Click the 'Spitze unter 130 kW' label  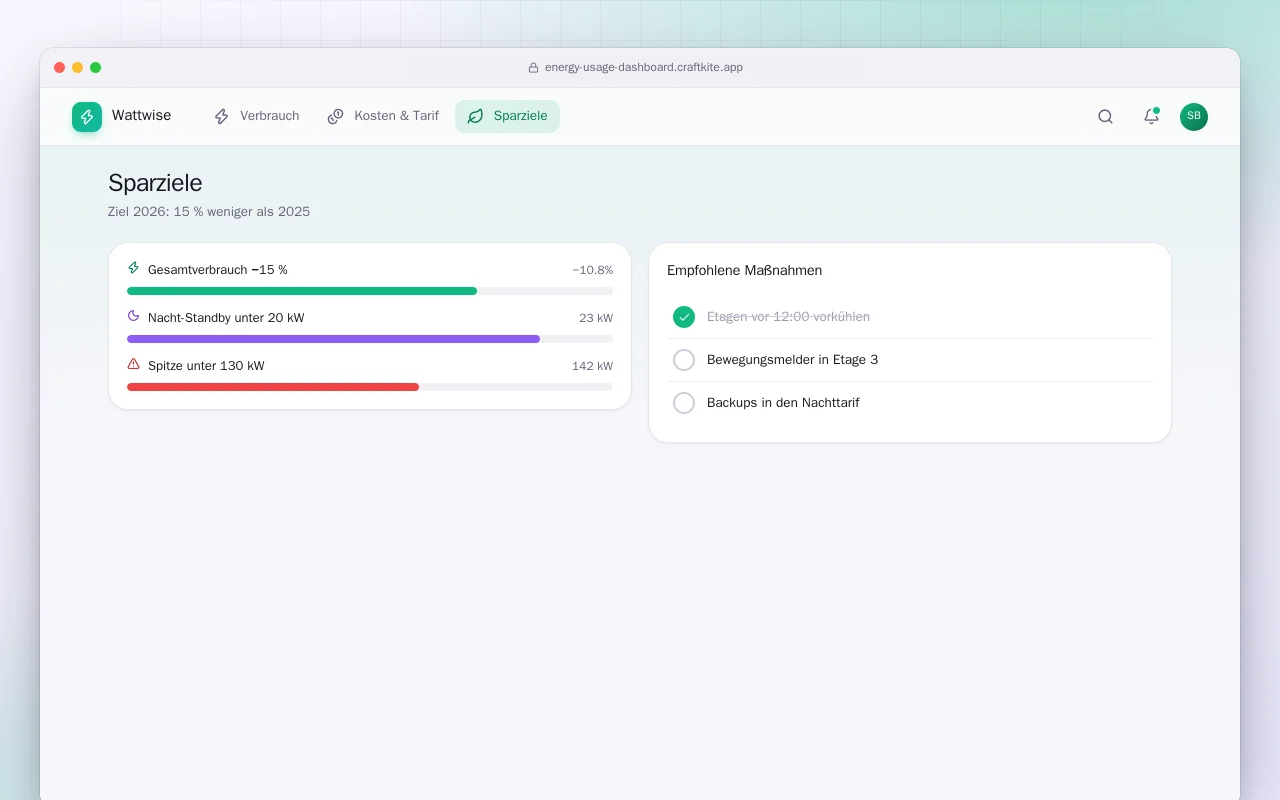(x=206, y=366)
